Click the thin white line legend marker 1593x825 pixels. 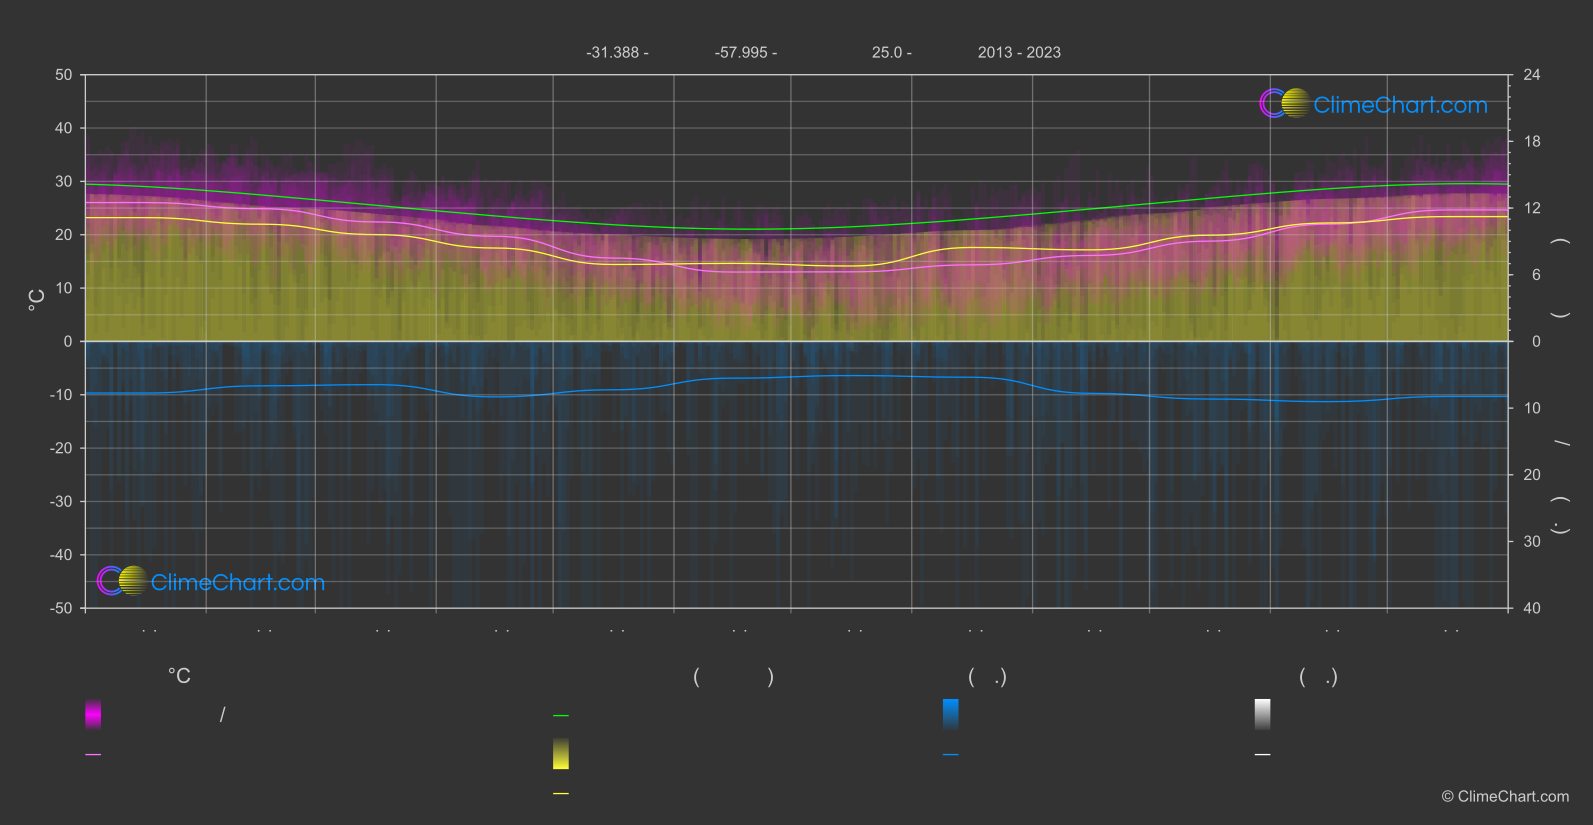[1263, 755]
